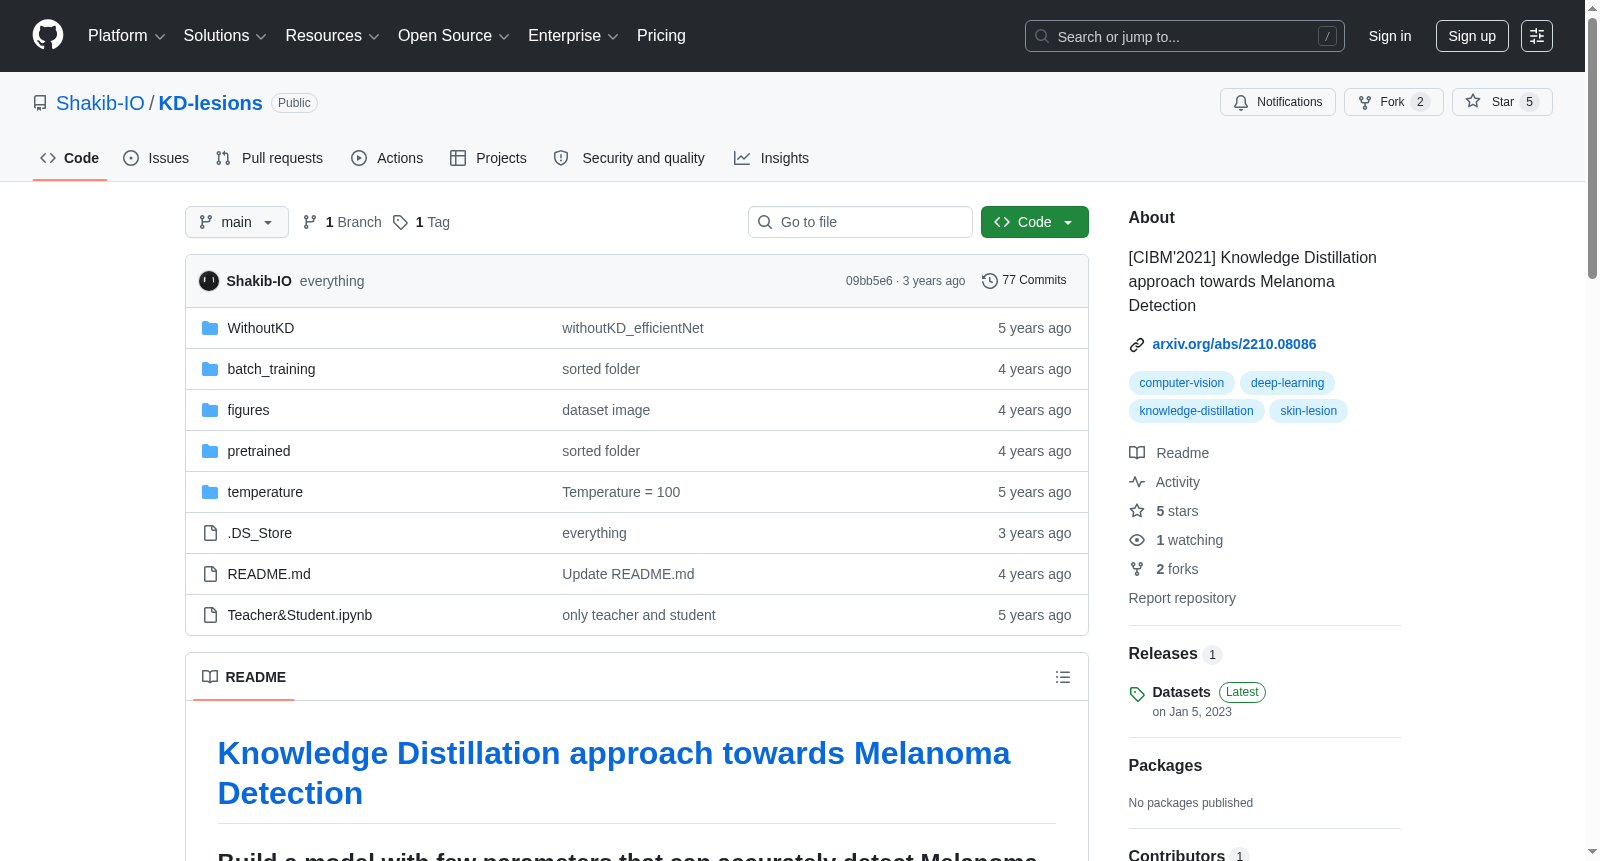Click the tag icon beside 1 Tag
The image size is (1600, 861).
click(400, 222)
